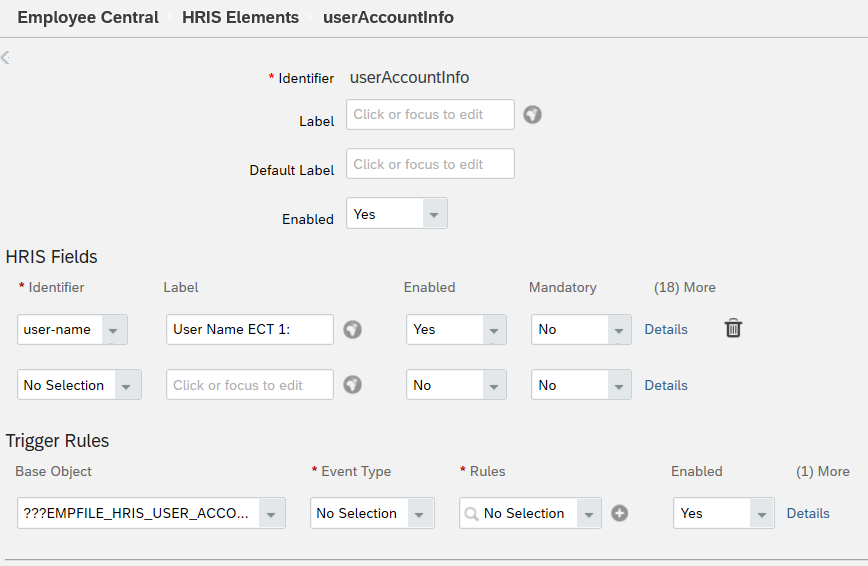The height and width of the screenshot is (566, 868).
Task: Open Details for user-name field
Action: 666,330
